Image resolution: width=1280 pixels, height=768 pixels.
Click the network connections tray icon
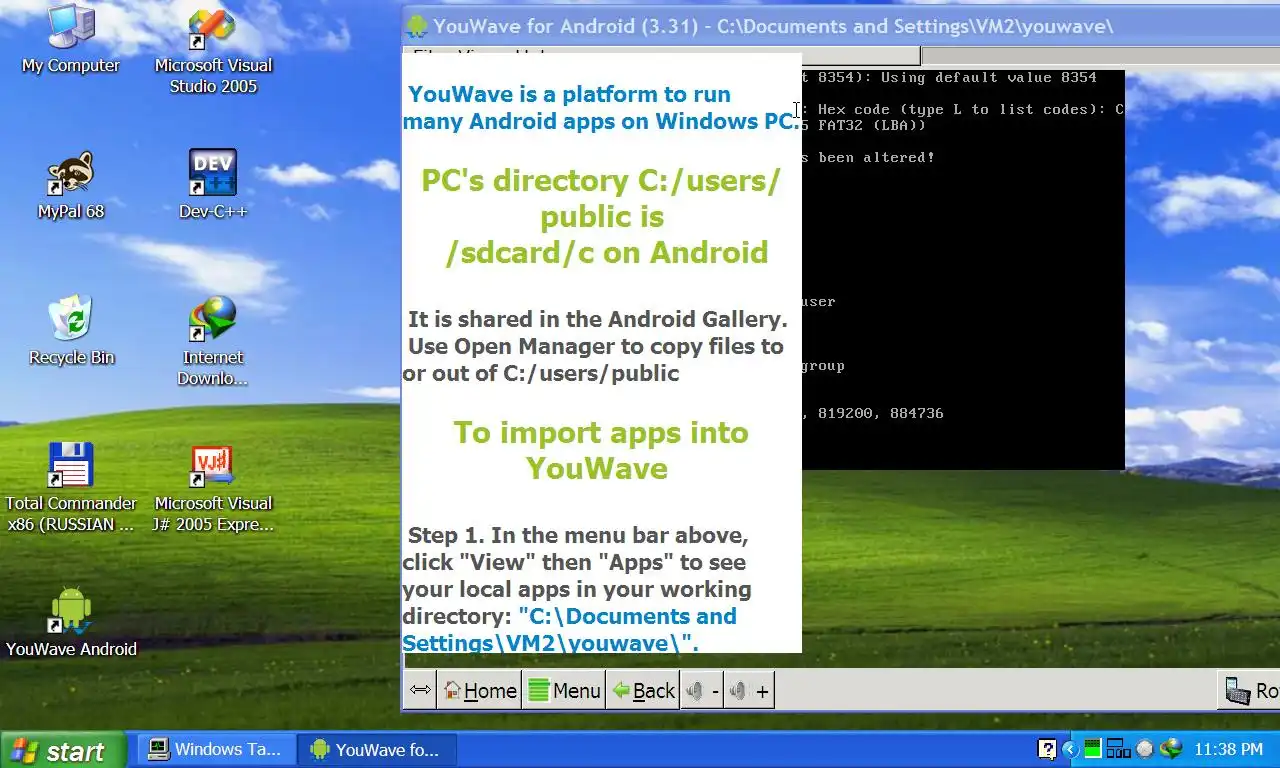click(x=1118, y=749)
